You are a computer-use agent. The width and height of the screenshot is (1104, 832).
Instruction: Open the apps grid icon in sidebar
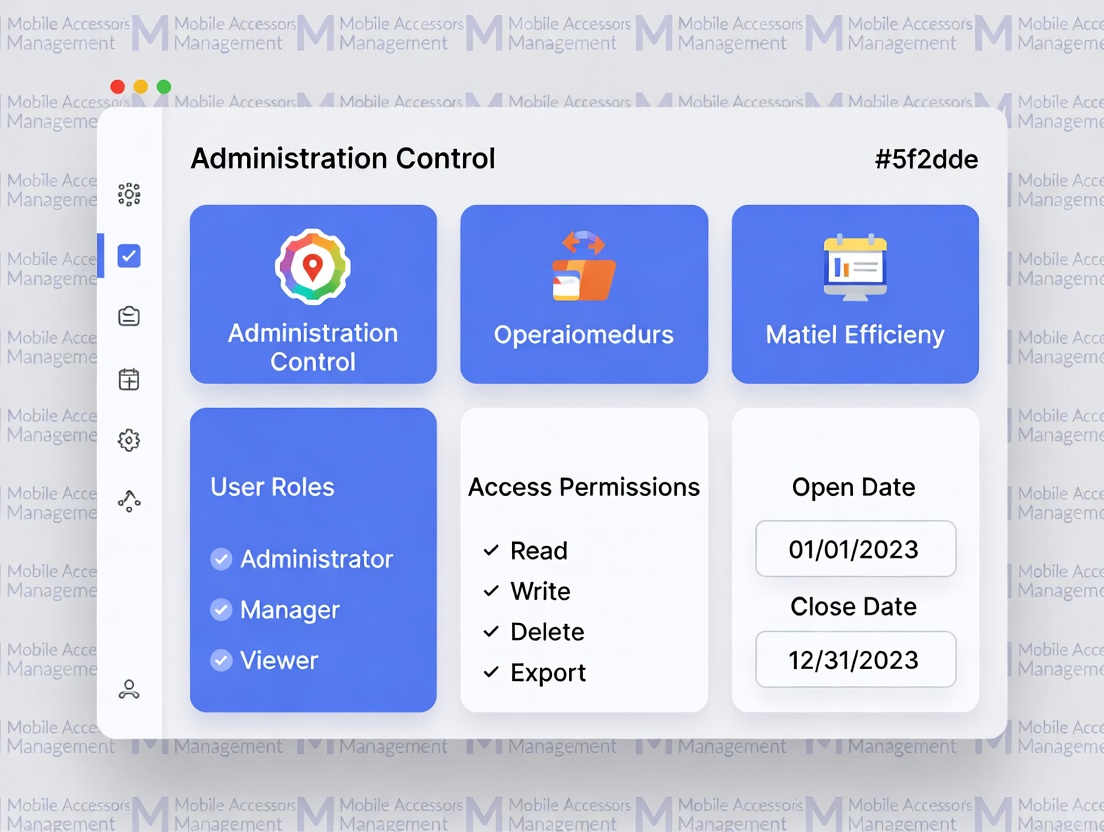129,194
